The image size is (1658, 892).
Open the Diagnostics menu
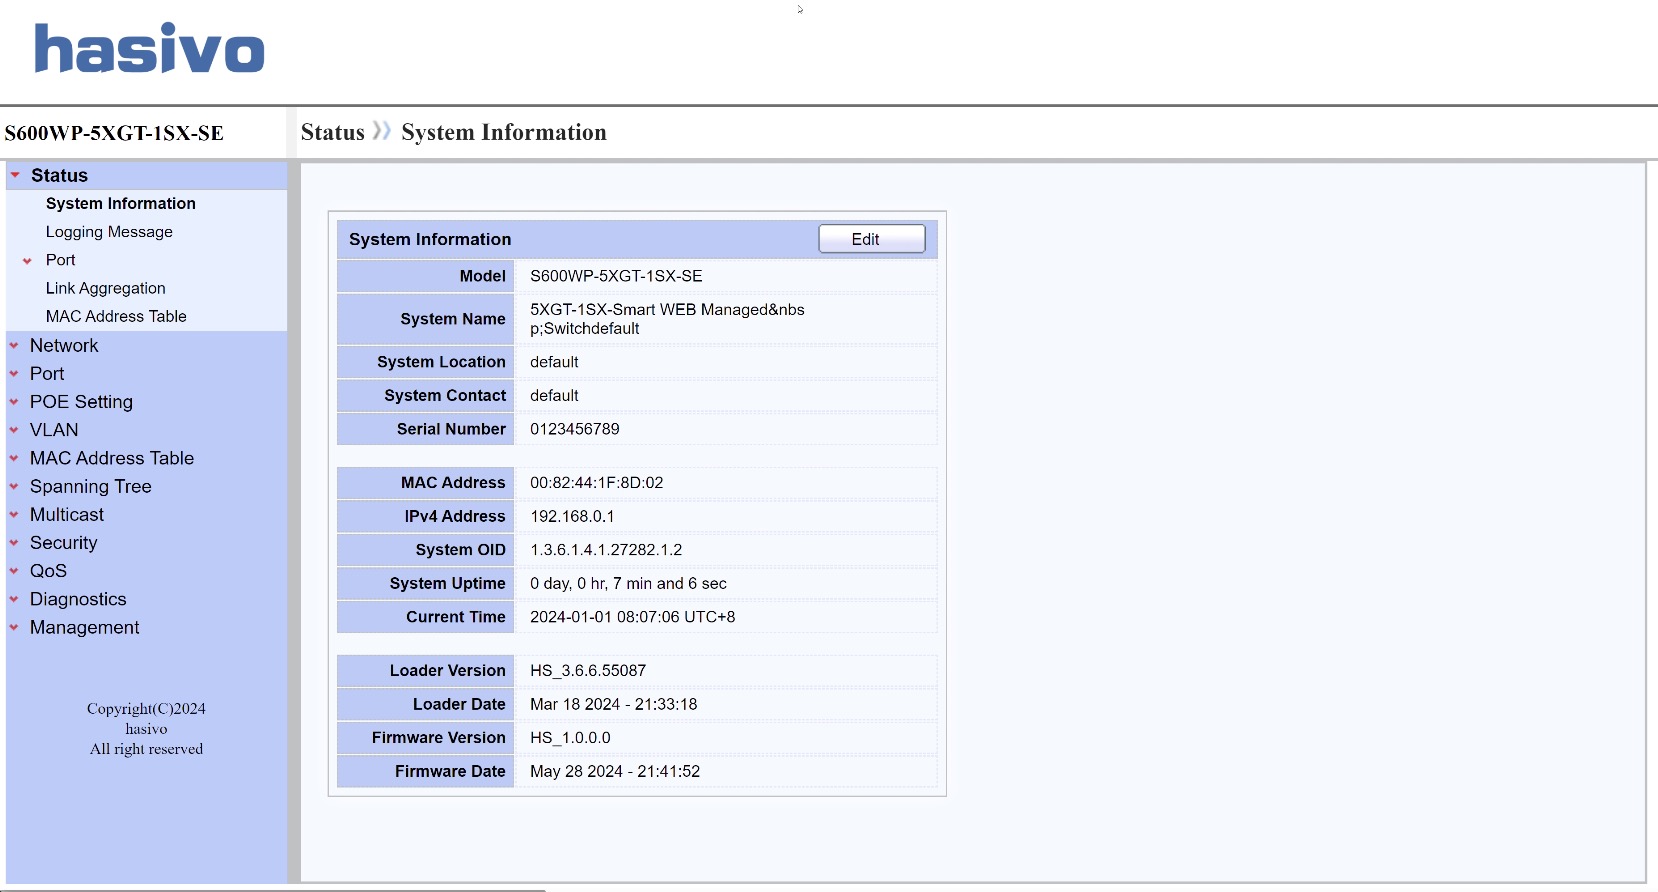[78, 600]
